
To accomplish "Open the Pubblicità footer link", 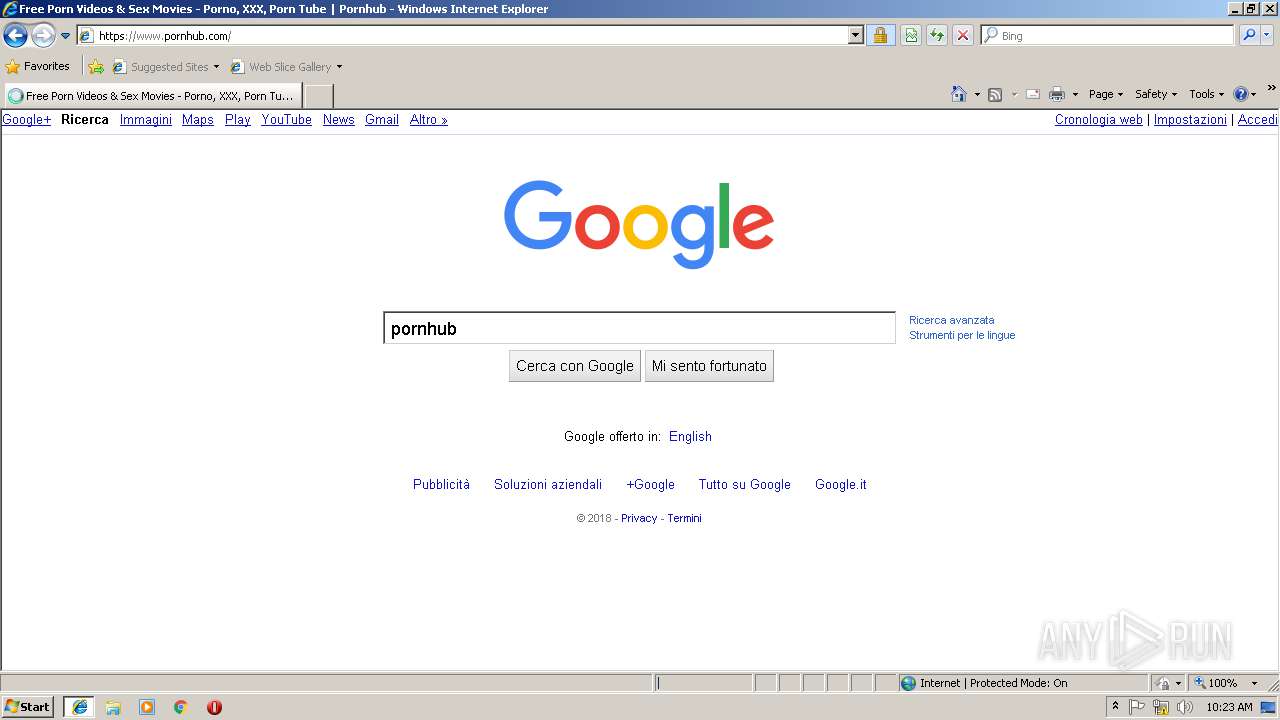I will [441, 485].
